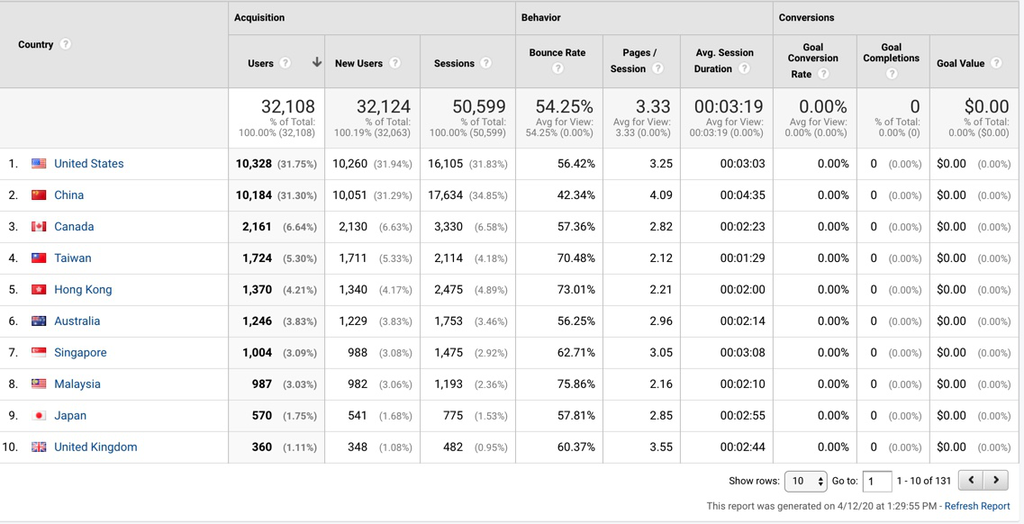This screenshot has width=1024, height=524.
Task: Click the Refresh Report link
Action: click(977, 506)
